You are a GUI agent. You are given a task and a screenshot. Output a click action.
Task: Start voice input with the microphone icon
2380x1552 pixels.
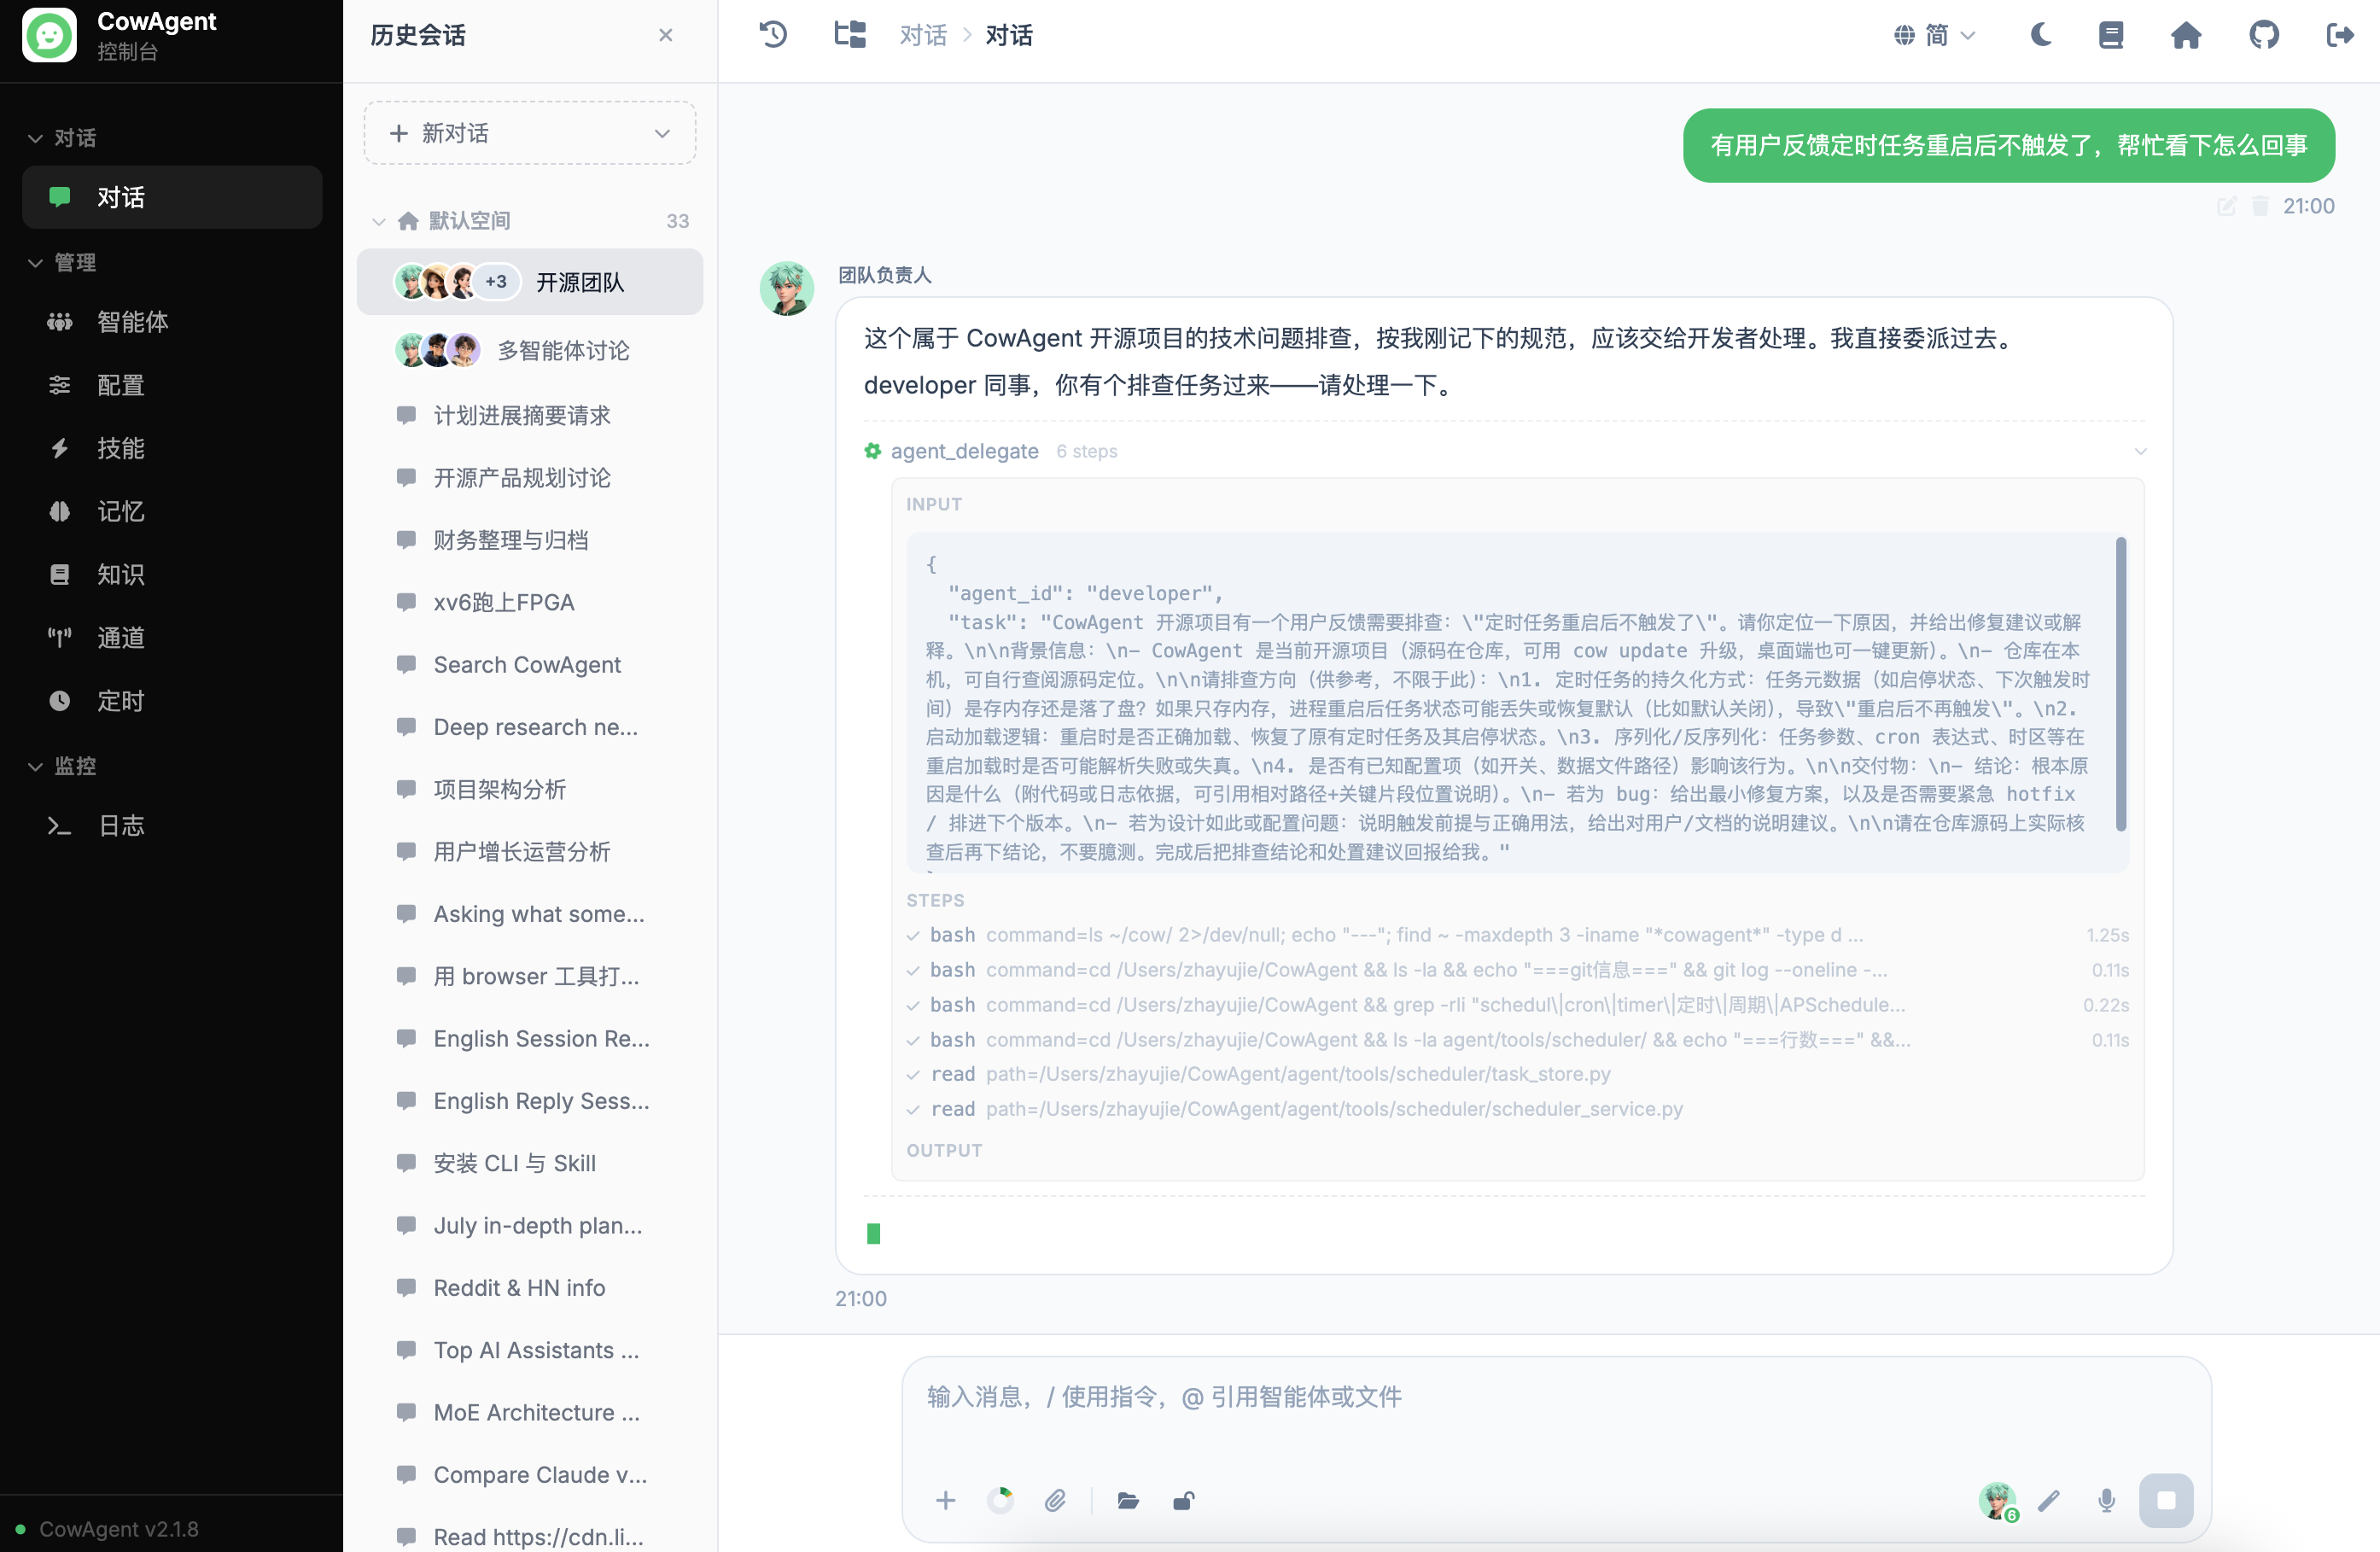[2106, 1500]
